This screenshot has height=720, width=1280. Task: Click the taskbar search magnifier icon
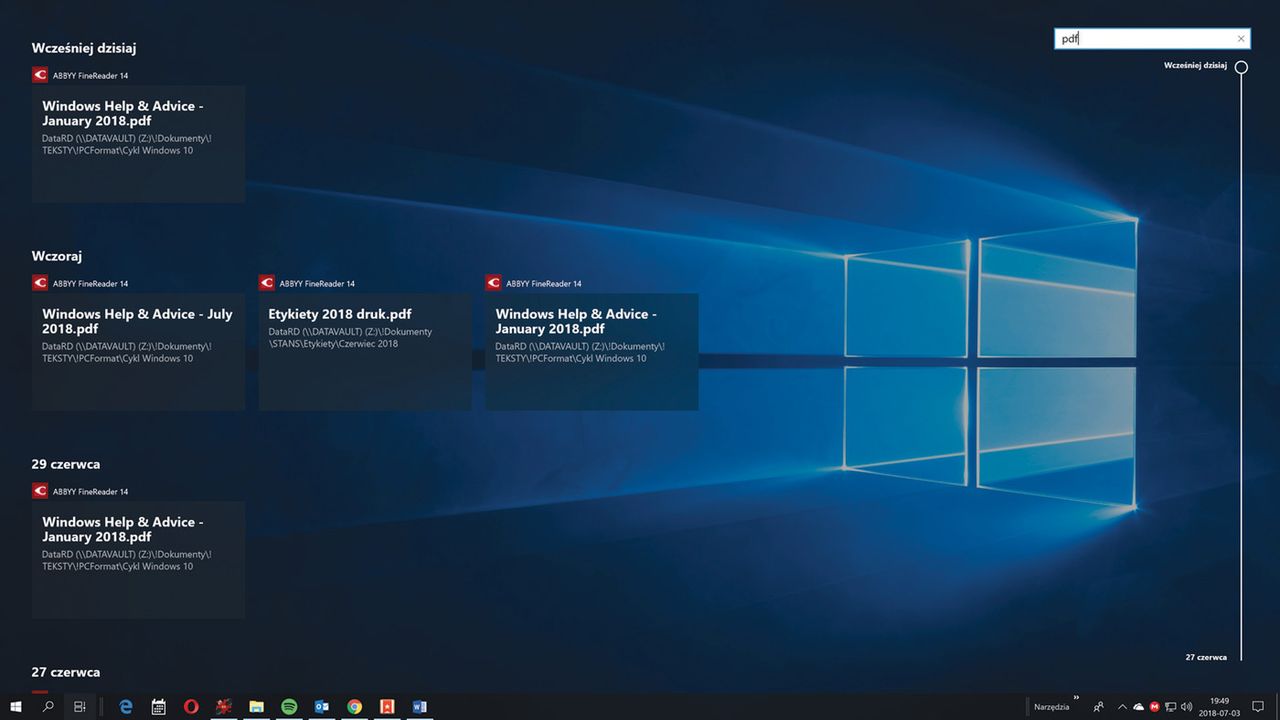click(48, 706)
